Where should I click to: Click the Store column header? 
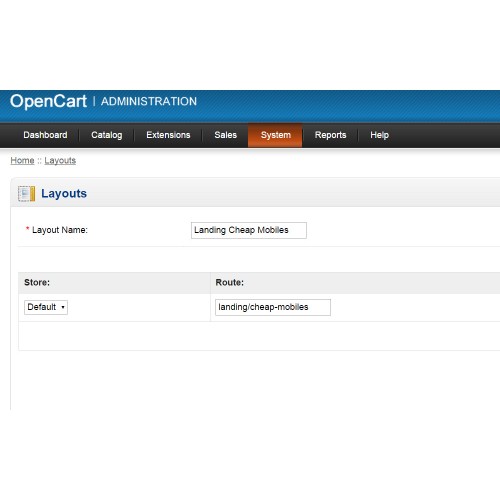click(x=37, y=283)
